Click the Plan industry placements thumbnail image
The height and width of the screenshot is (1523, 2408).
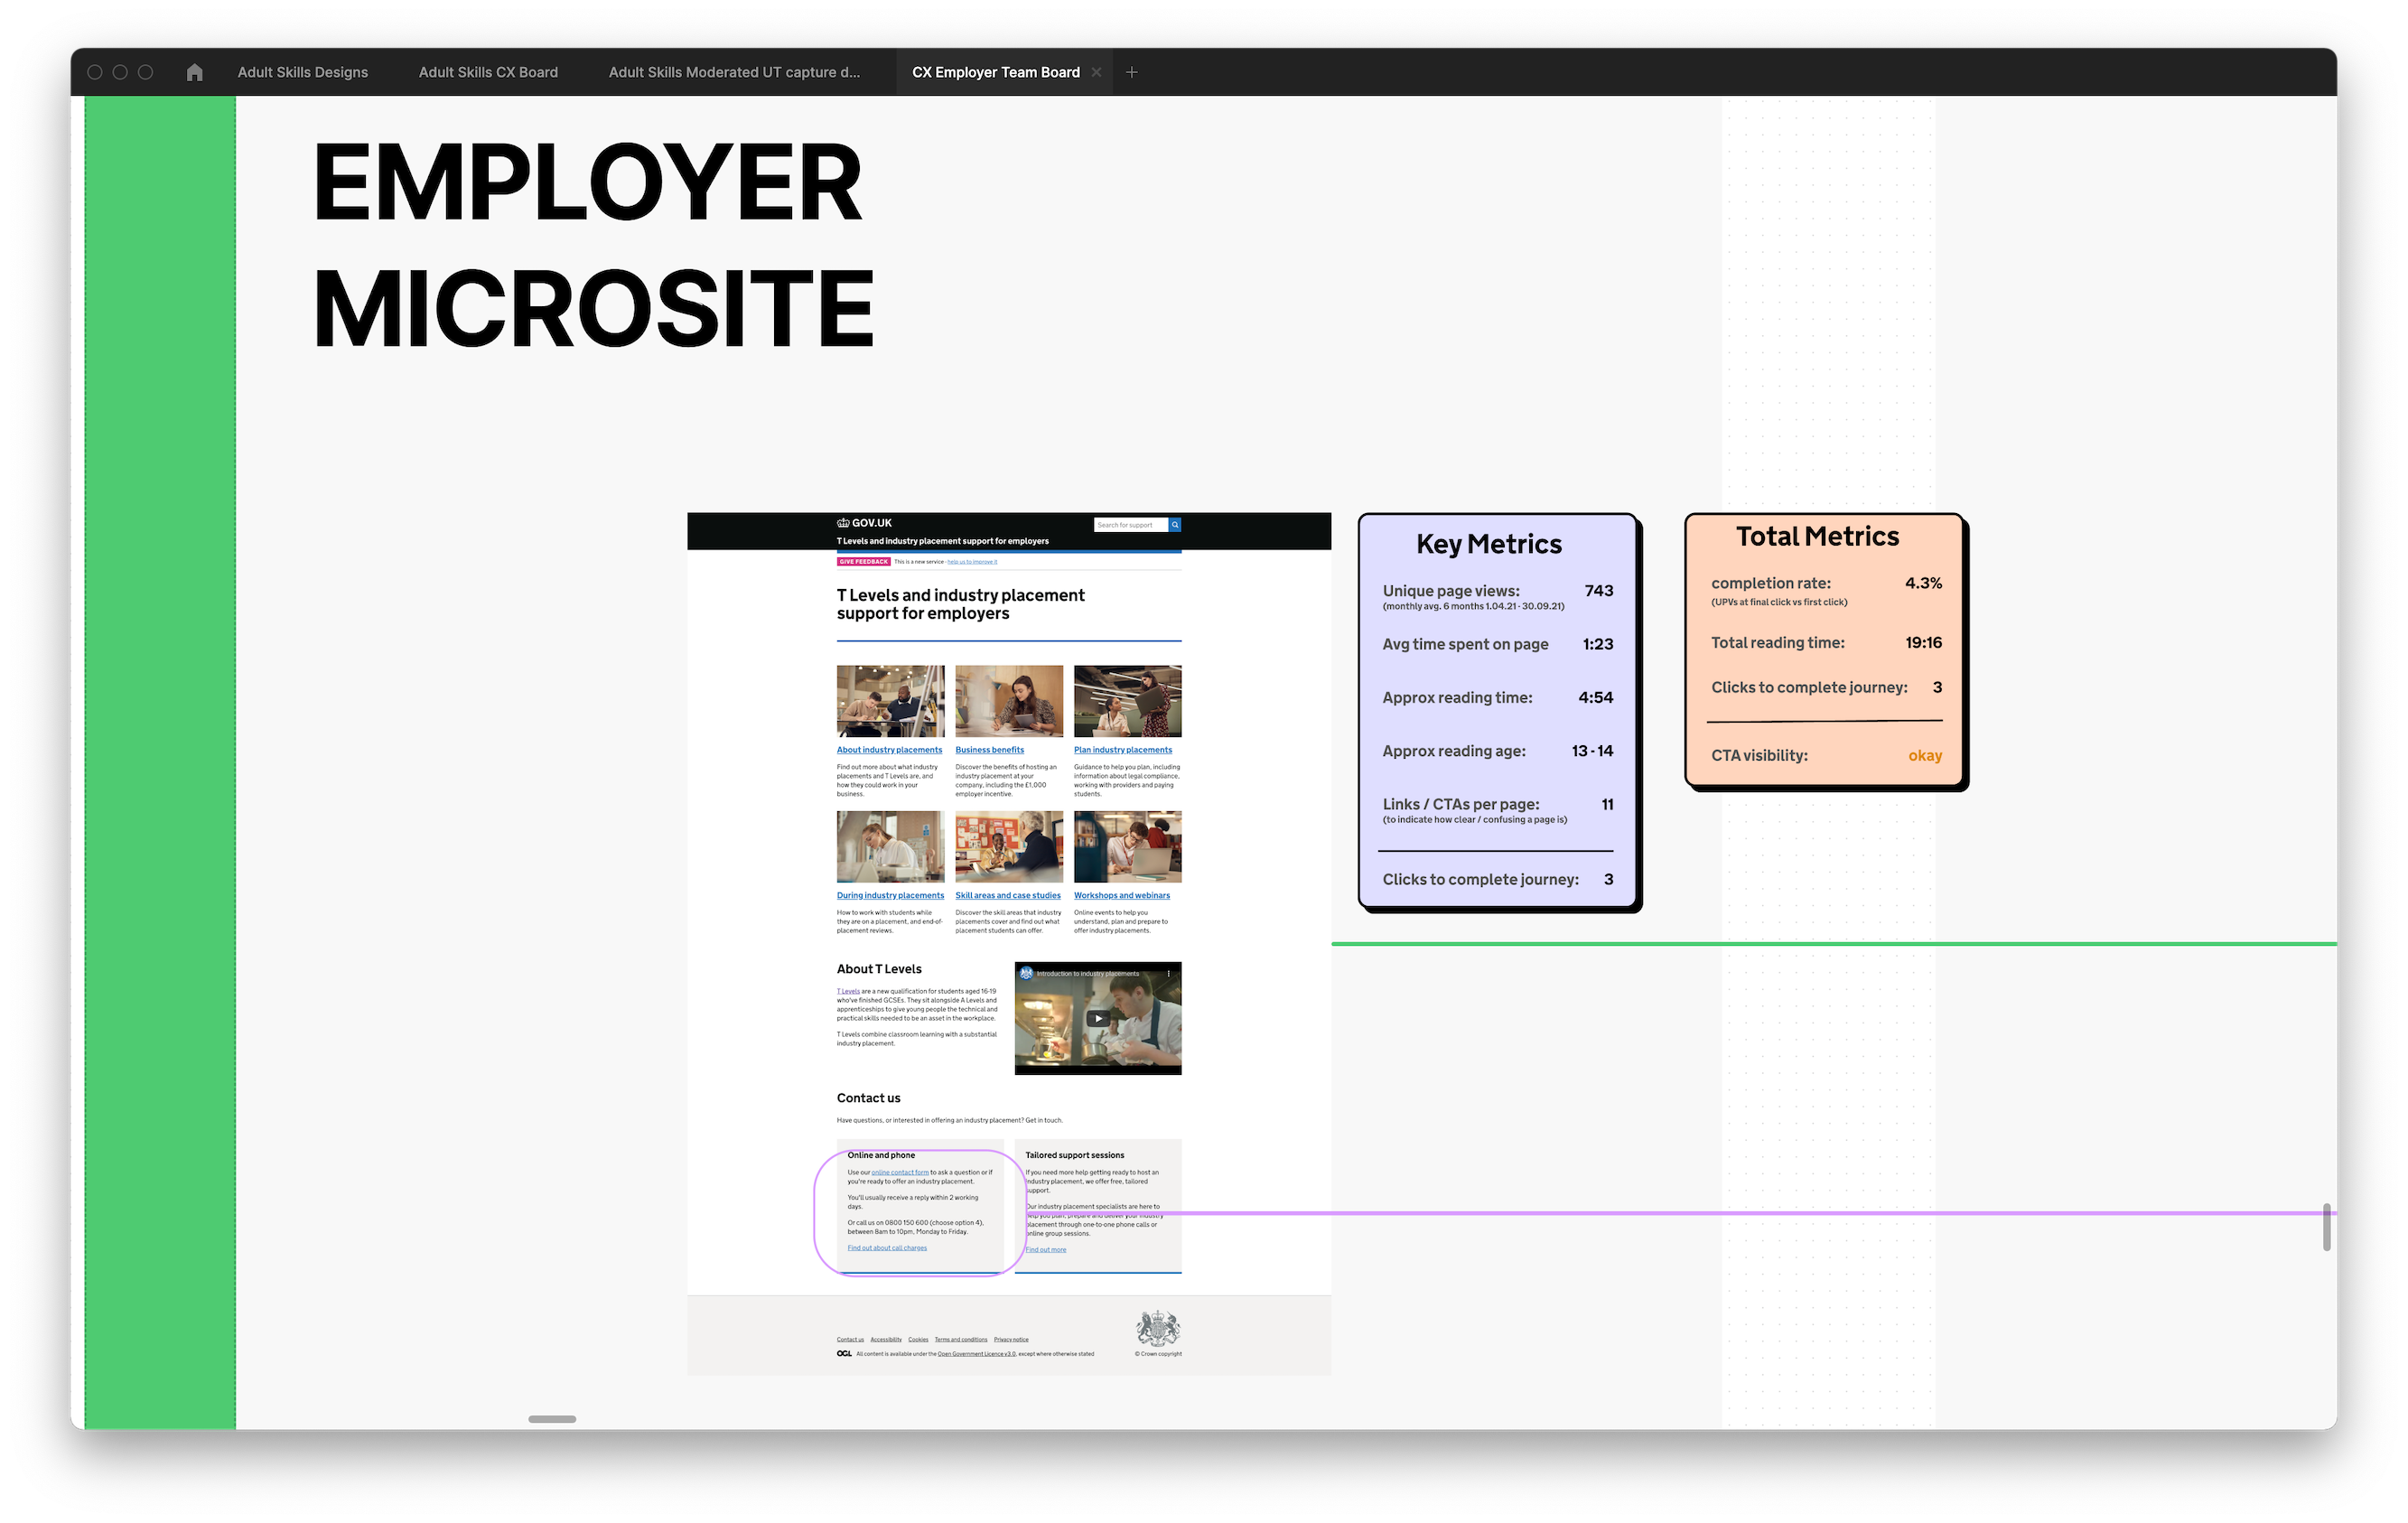[1127, 701]
